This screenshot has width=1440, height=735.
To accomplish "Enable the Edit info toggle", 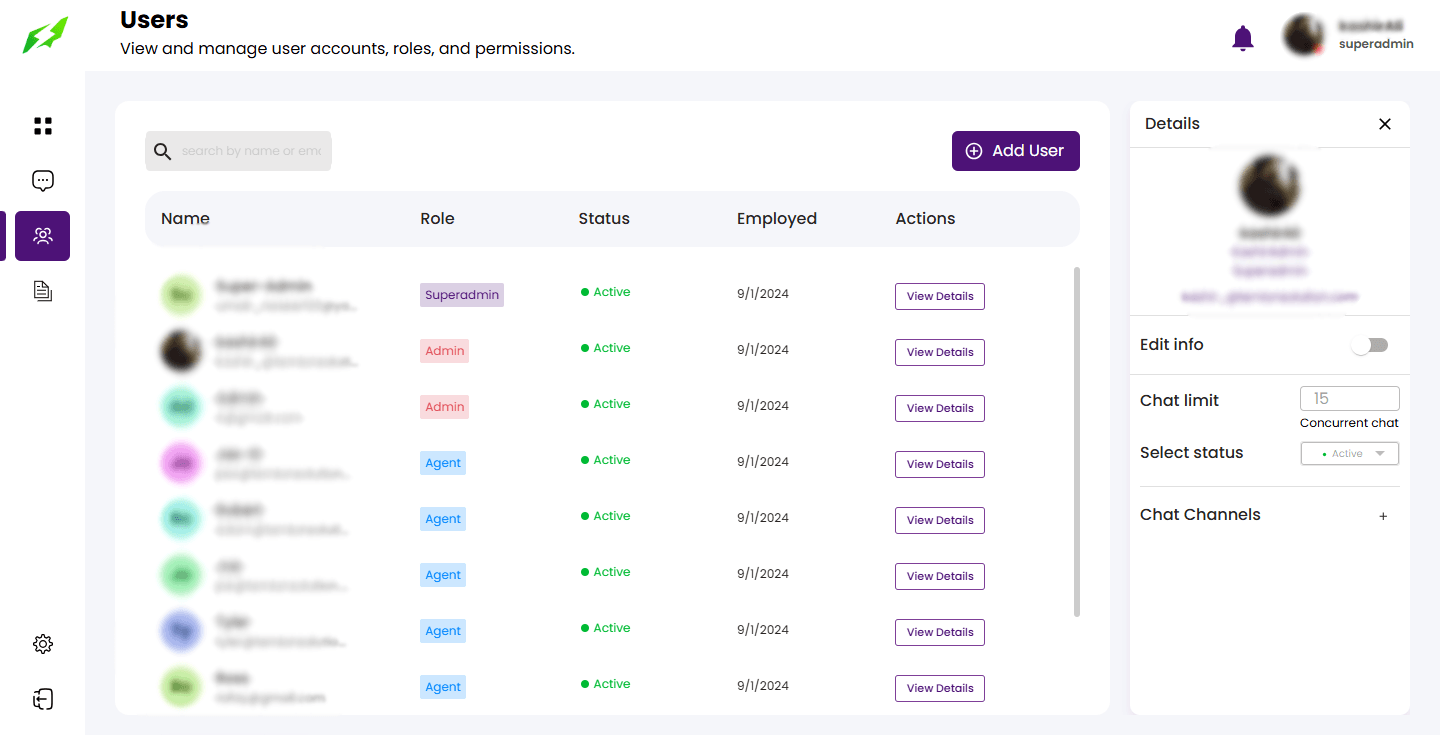I will (x=1370, y=345).
